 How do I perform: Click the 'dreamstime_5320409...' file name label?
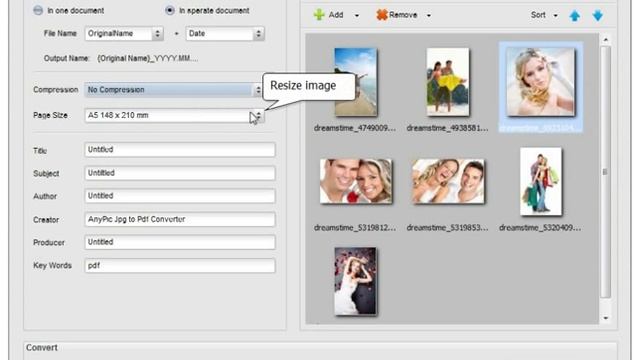coord(540,227)
